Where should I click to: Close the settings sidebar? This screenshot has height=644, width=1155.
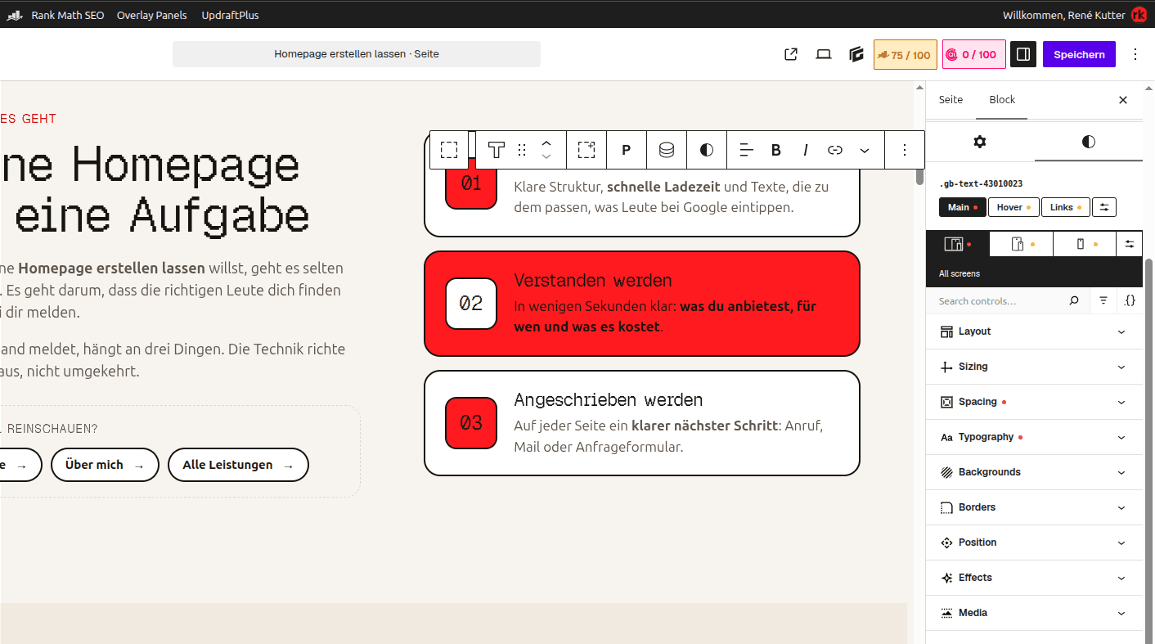(1123, 100)
